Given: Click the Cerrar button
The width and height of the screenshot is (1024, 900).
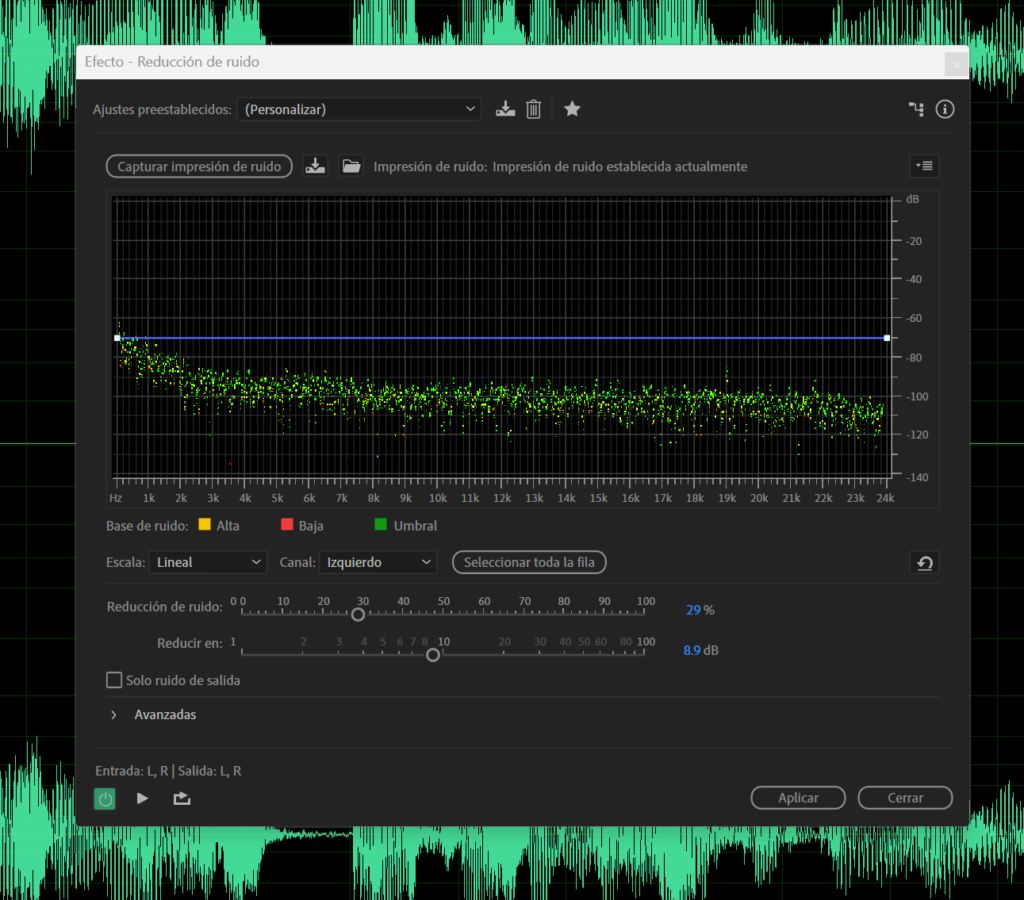Looking at the screenshot, I should click(x=905, y=797).
